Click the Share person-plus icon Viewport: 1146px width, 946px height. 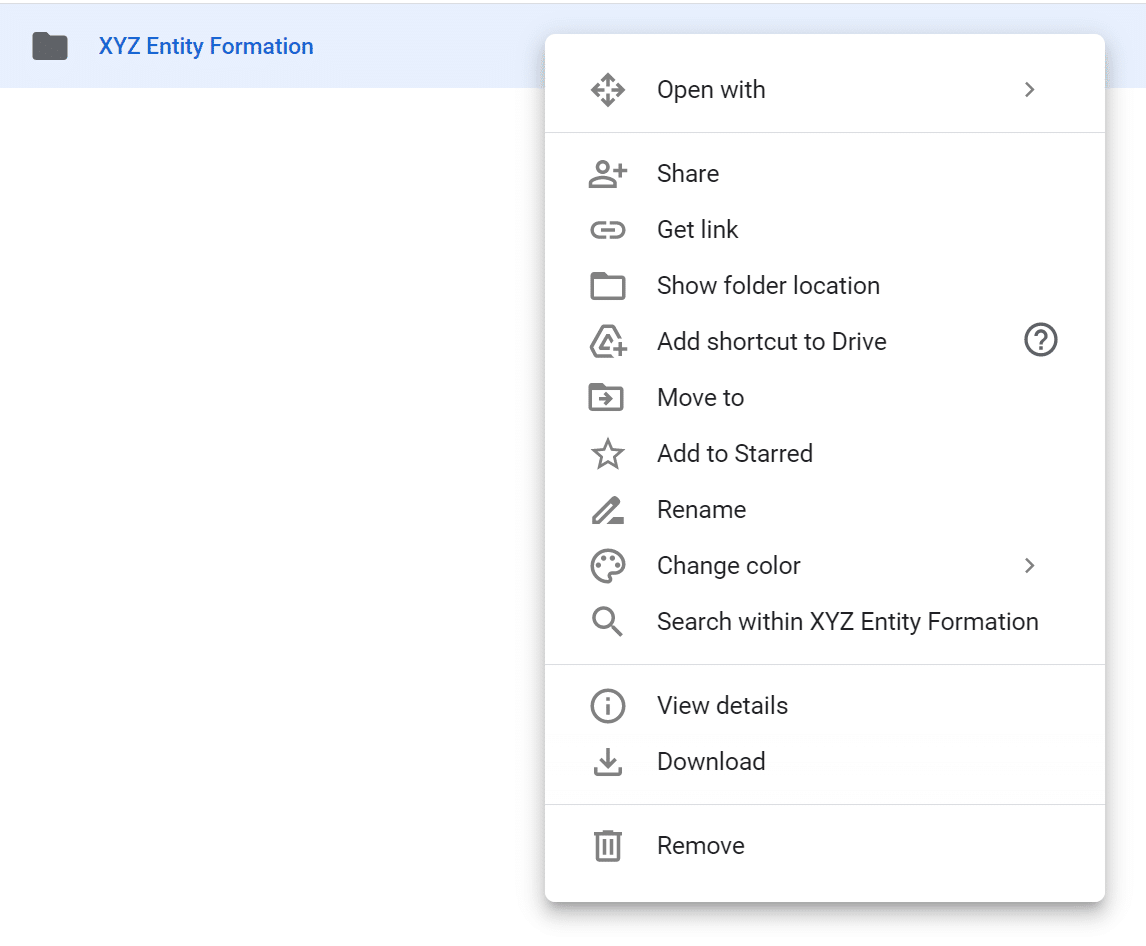tap(608, 174)
